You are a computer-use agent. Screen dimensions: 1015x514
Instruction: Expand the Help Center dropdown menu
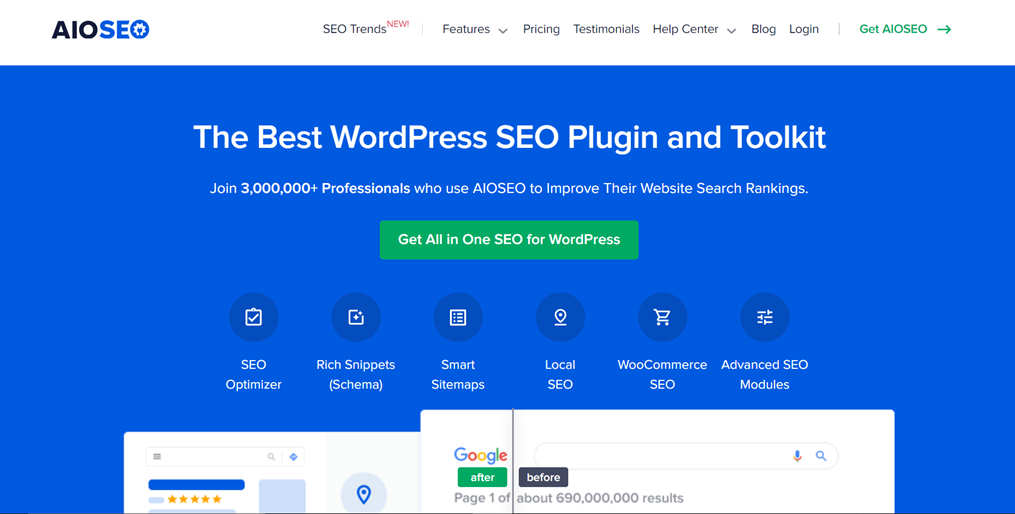pyautogui.click(x=694, y=30)
